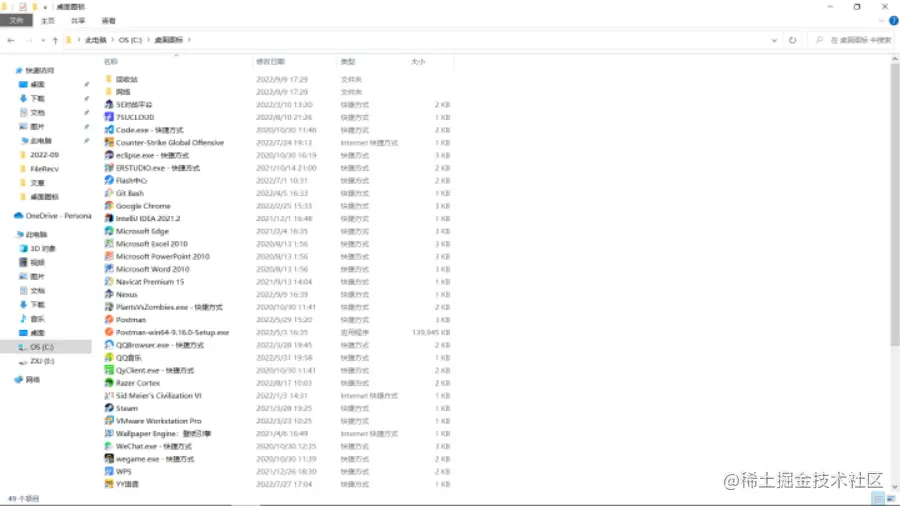Expand breadcrumb chevron after 桌面图标

[189, 40]
